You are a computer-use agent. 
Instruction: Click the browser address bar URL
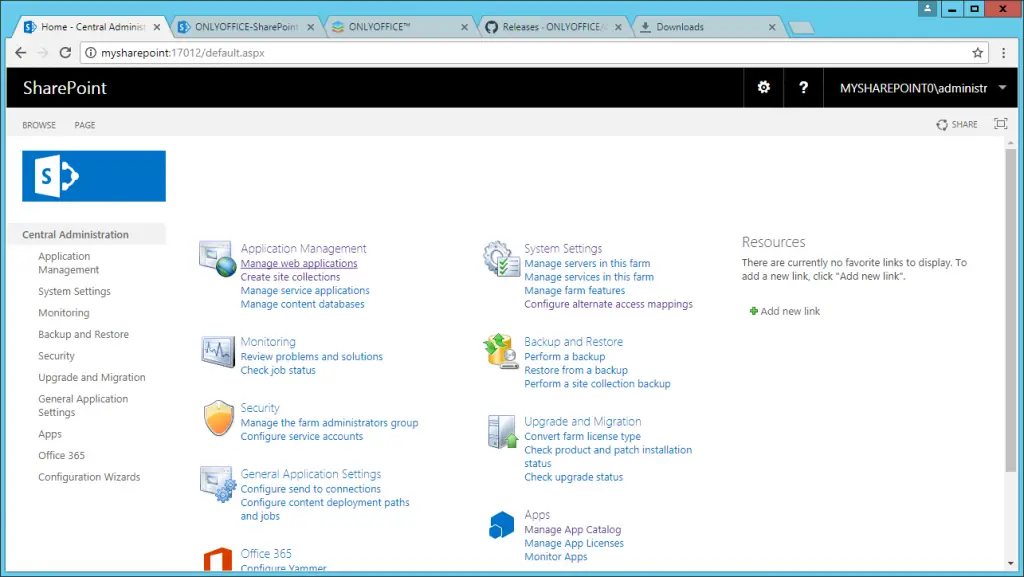183,53
